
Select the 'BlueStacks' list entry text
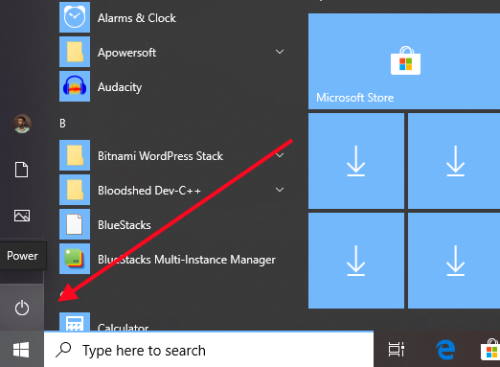(x=124, y=225)
